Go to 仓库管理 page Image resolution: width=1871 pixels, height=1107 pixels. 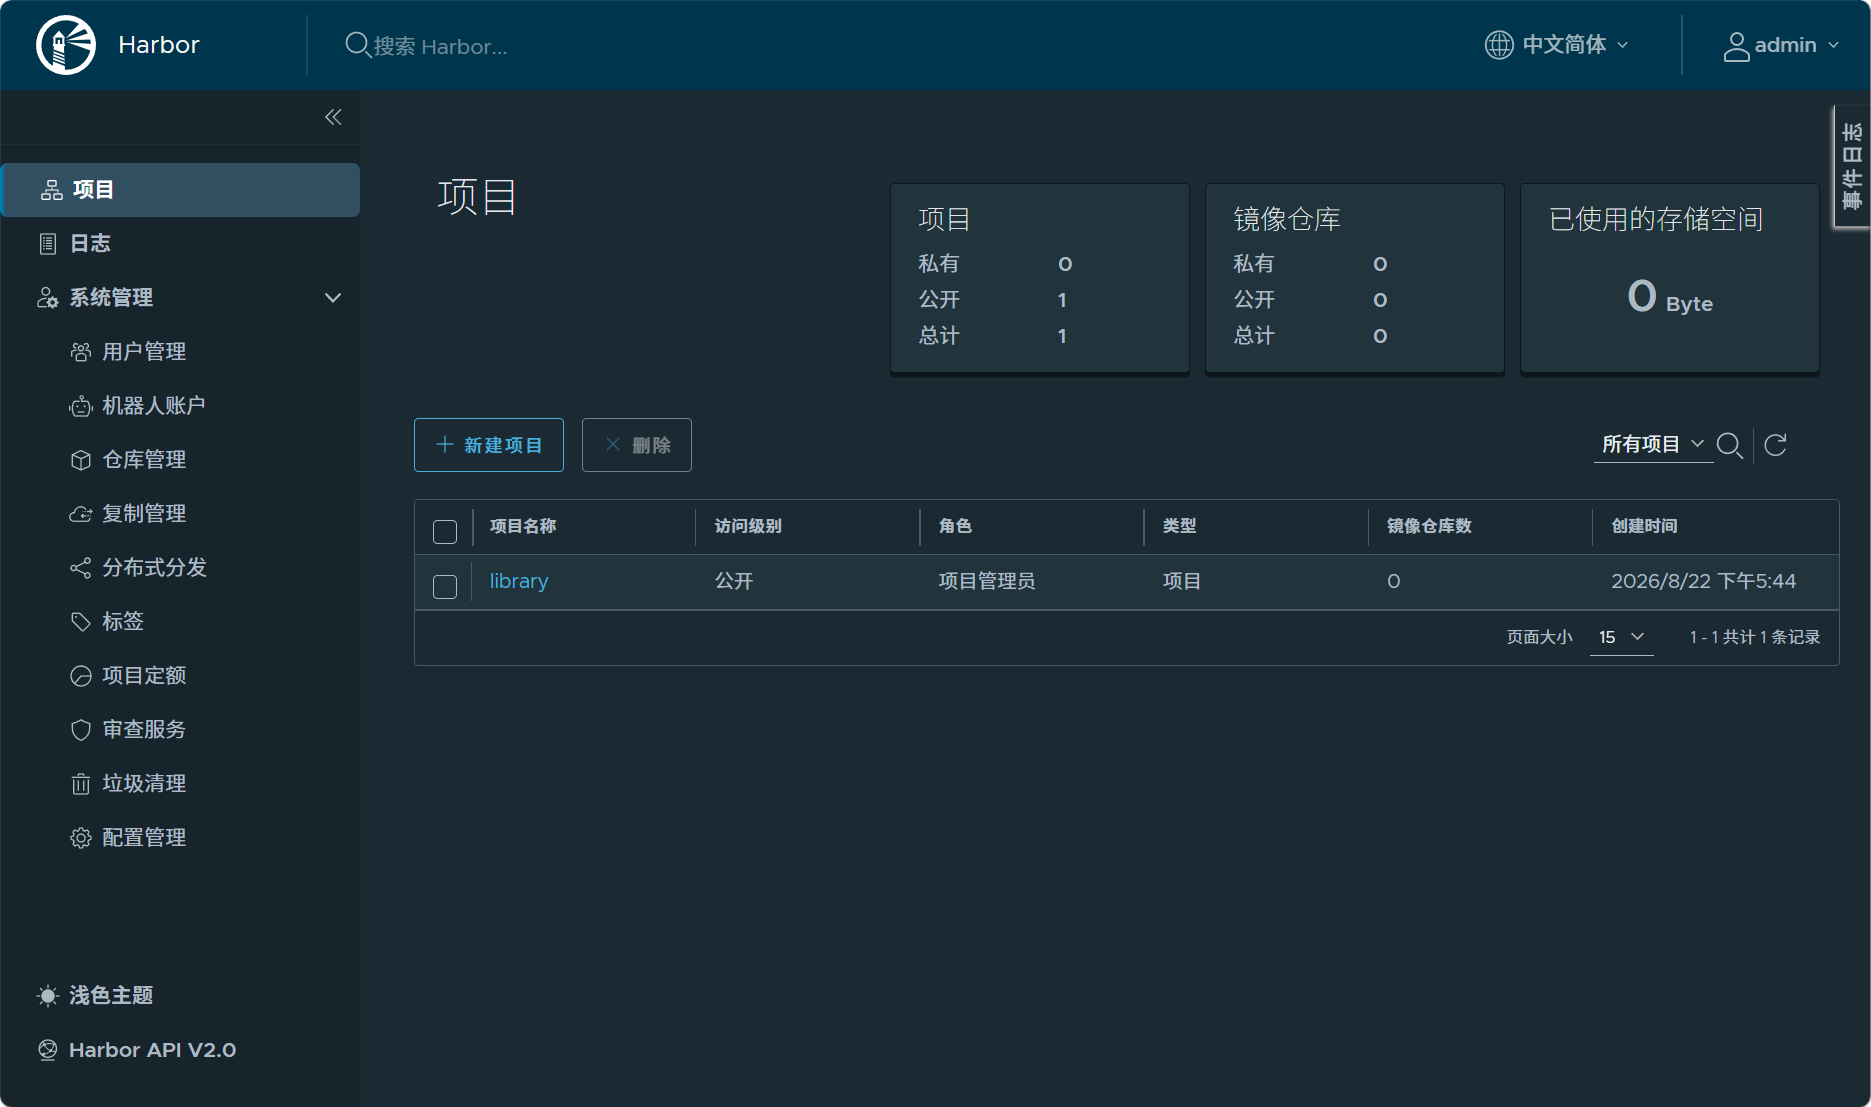pos(144,460)
